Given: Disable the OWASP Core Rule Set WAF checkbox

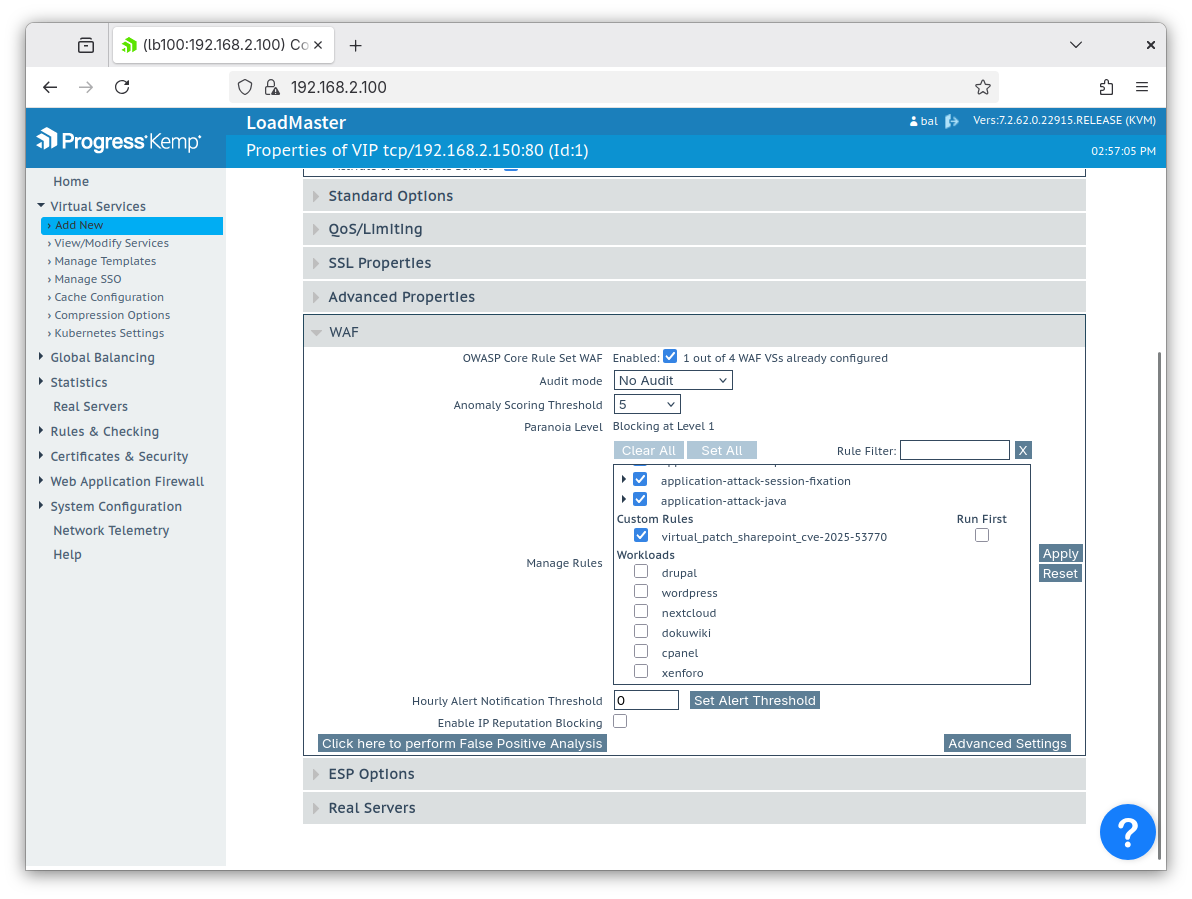Looking at the screenshot, I should pyautogui.click(x=670, y=356).
